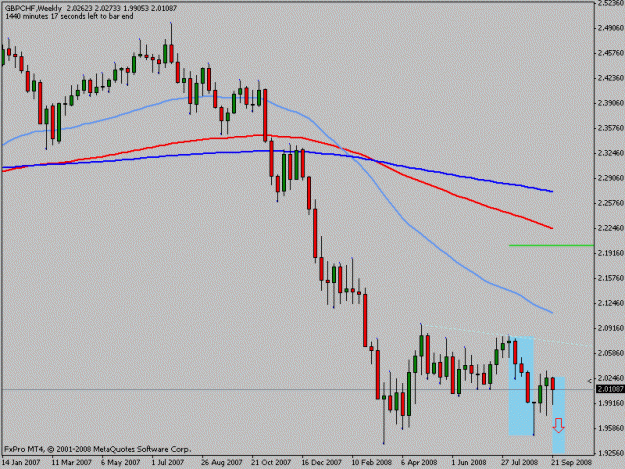Image resolution: width=625 pixels, height=469 pixels.
Task: Click the '1 Jul 2007' date label
Action: [x=168, y=463]
